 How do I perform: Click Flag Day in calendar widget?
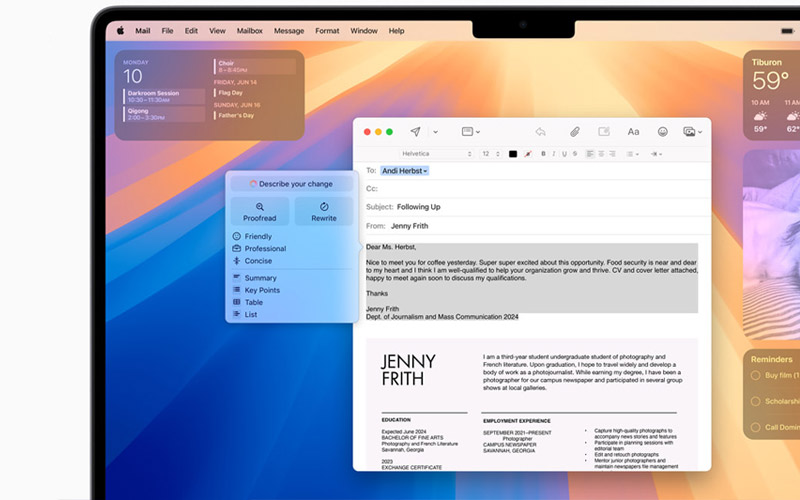pyautogui.click(x=230, y=93)
